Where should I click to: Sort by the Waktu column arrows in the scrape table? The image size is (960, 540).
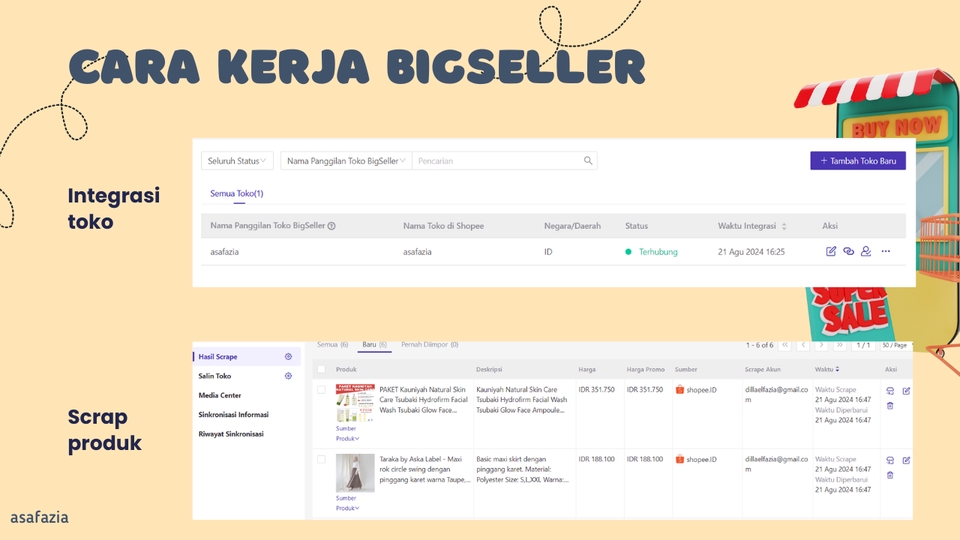pyautogui.click(x=838, y=369)
